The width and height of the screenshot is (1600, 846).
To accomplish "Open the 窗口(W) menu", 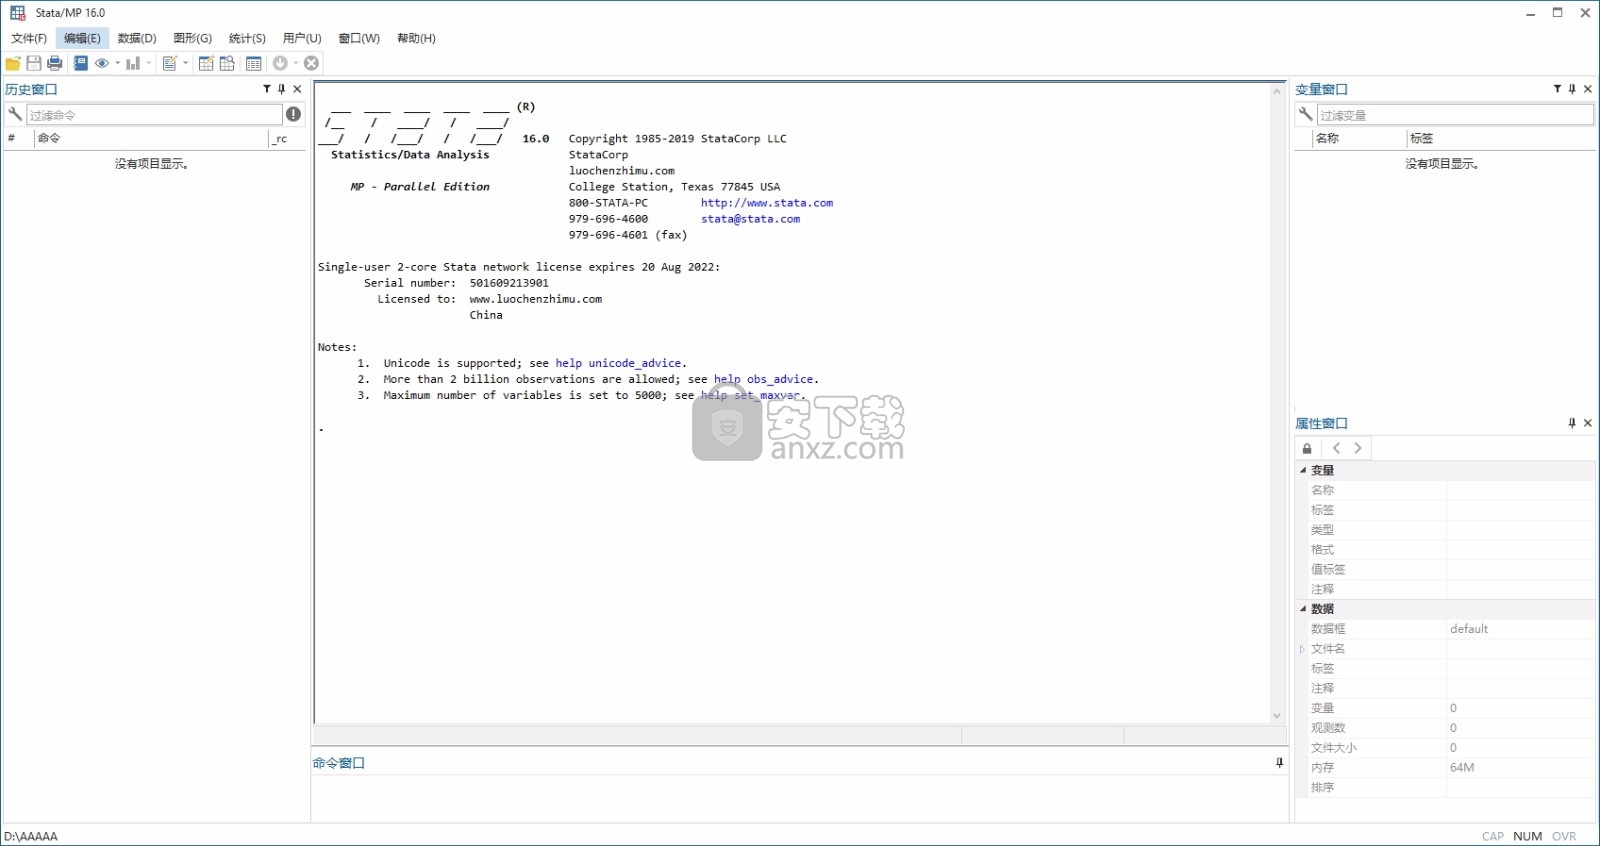I will coord(359,38).
